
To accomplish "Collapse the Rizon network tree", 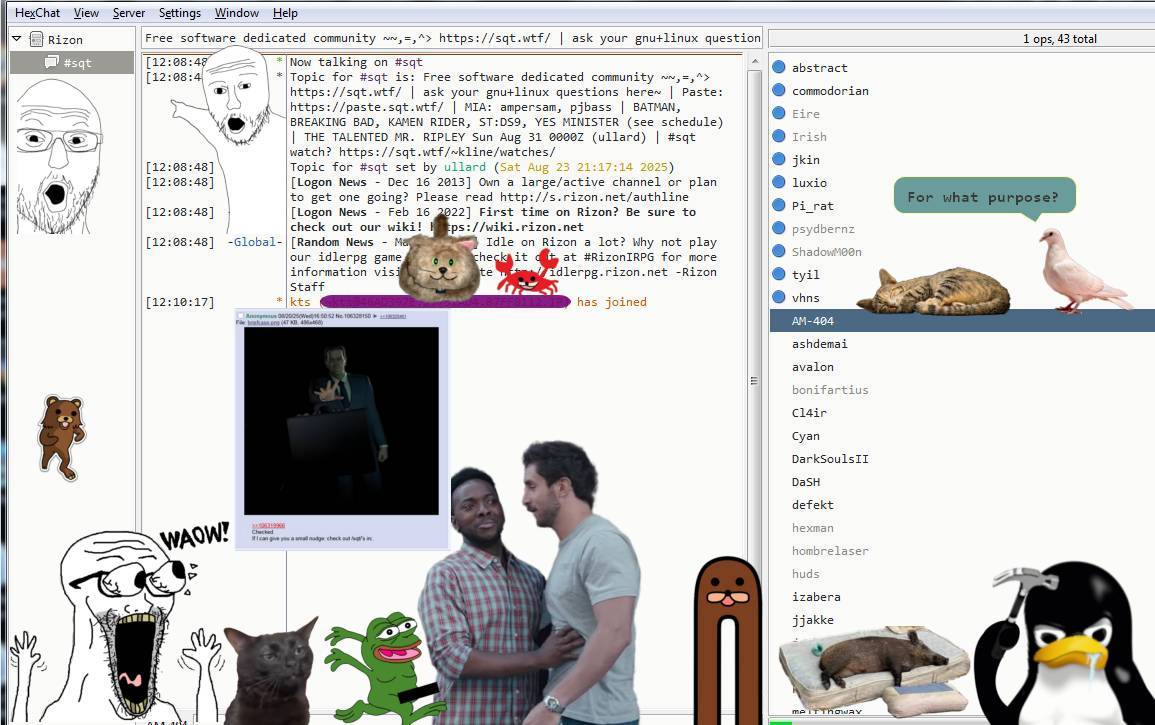I will coord(17,38).
